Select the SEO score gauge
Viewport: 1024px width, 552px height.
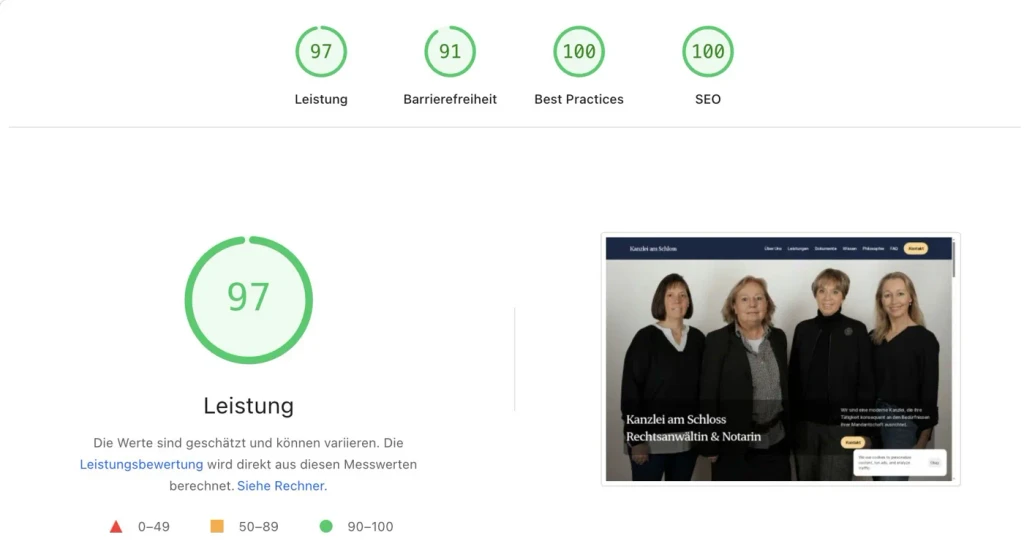tap(708, 52)
